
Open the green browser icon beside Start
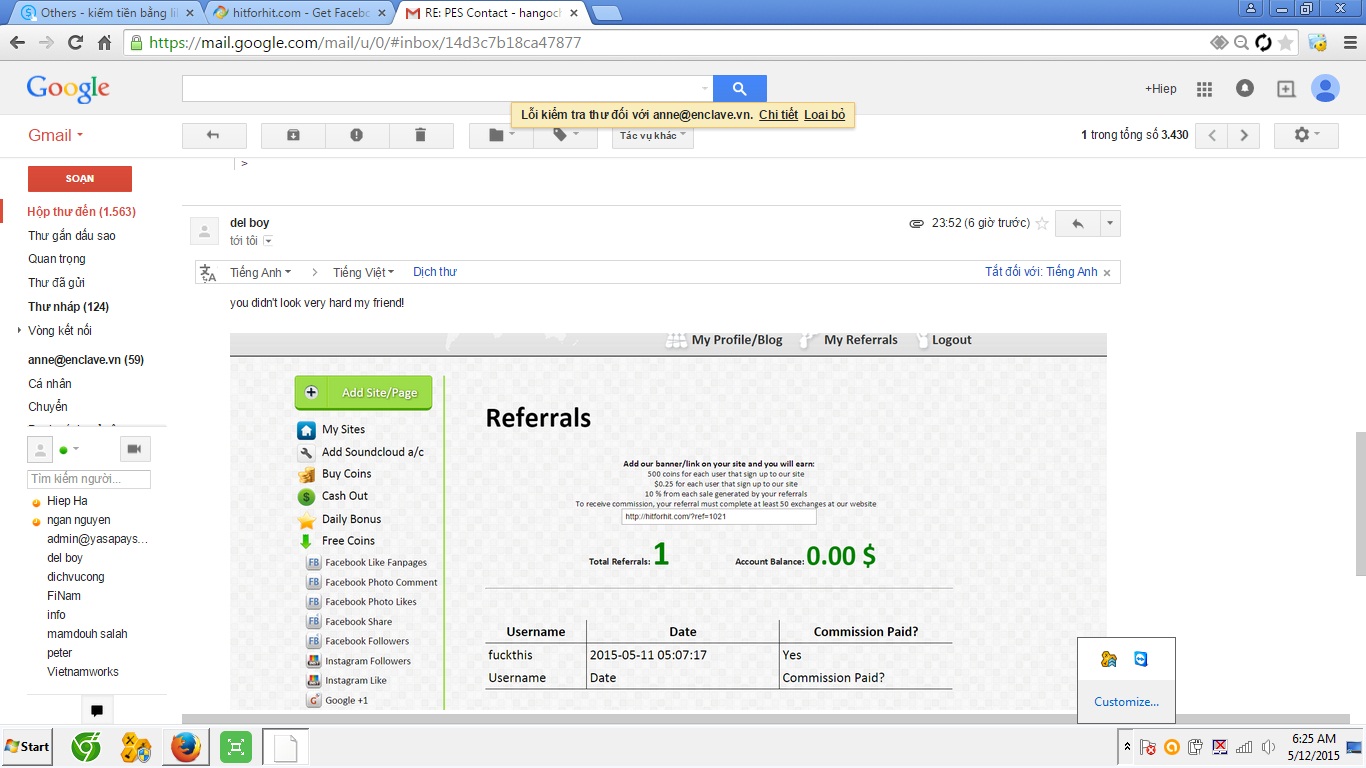(x=85, y=747)
